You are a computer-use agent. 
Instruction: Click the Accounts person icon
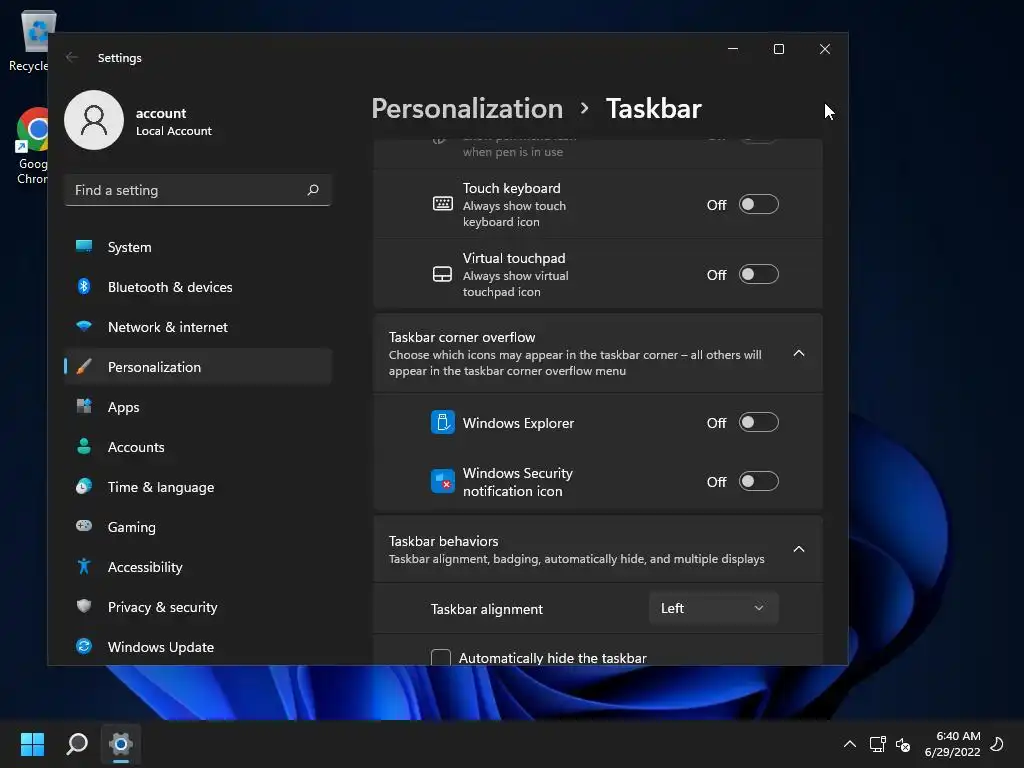click(x=84, y=446)
